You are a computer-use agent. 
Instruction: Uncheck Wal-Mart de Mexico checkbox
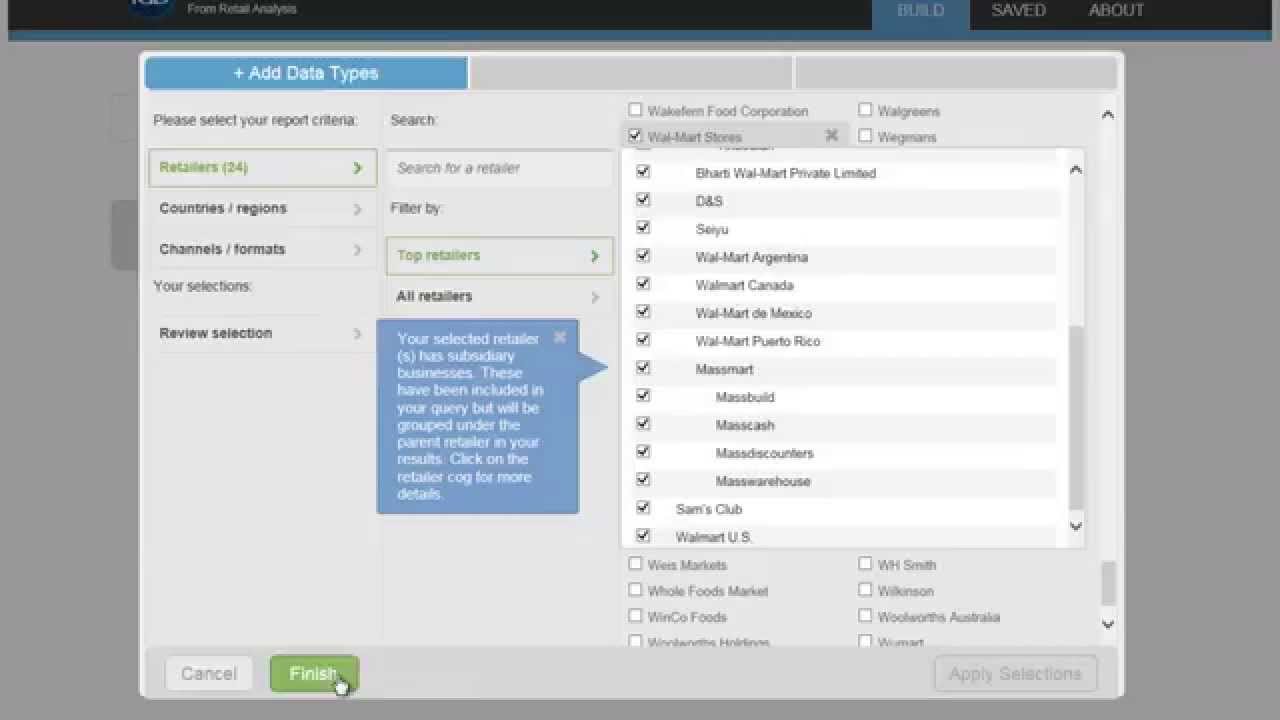click(x=643, y=311)
